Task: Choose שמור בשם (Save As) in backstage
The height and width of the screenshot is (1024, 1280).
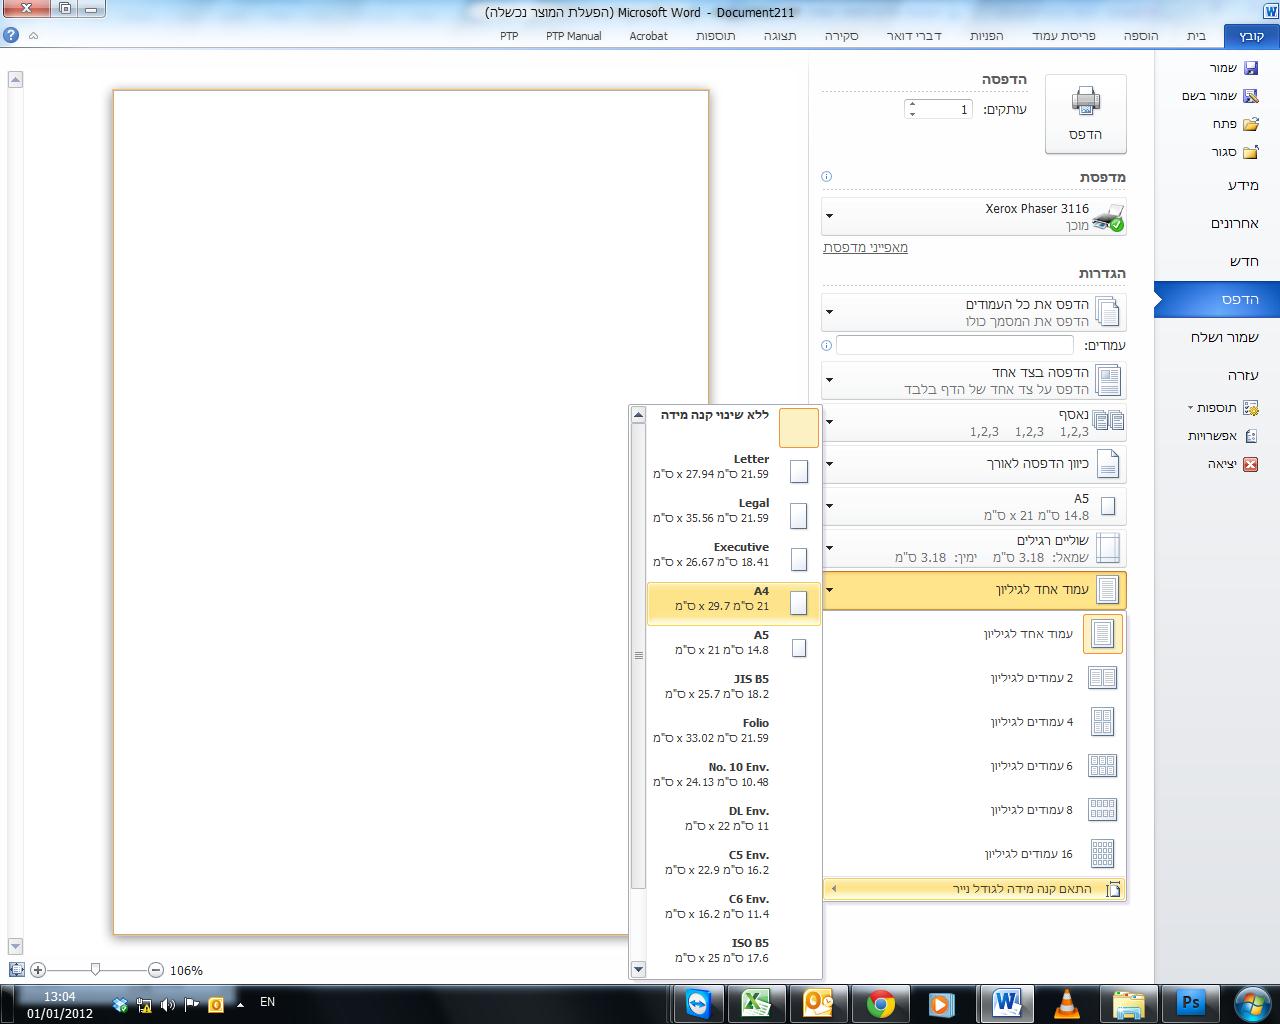Action: click(x=1220, y=96)
